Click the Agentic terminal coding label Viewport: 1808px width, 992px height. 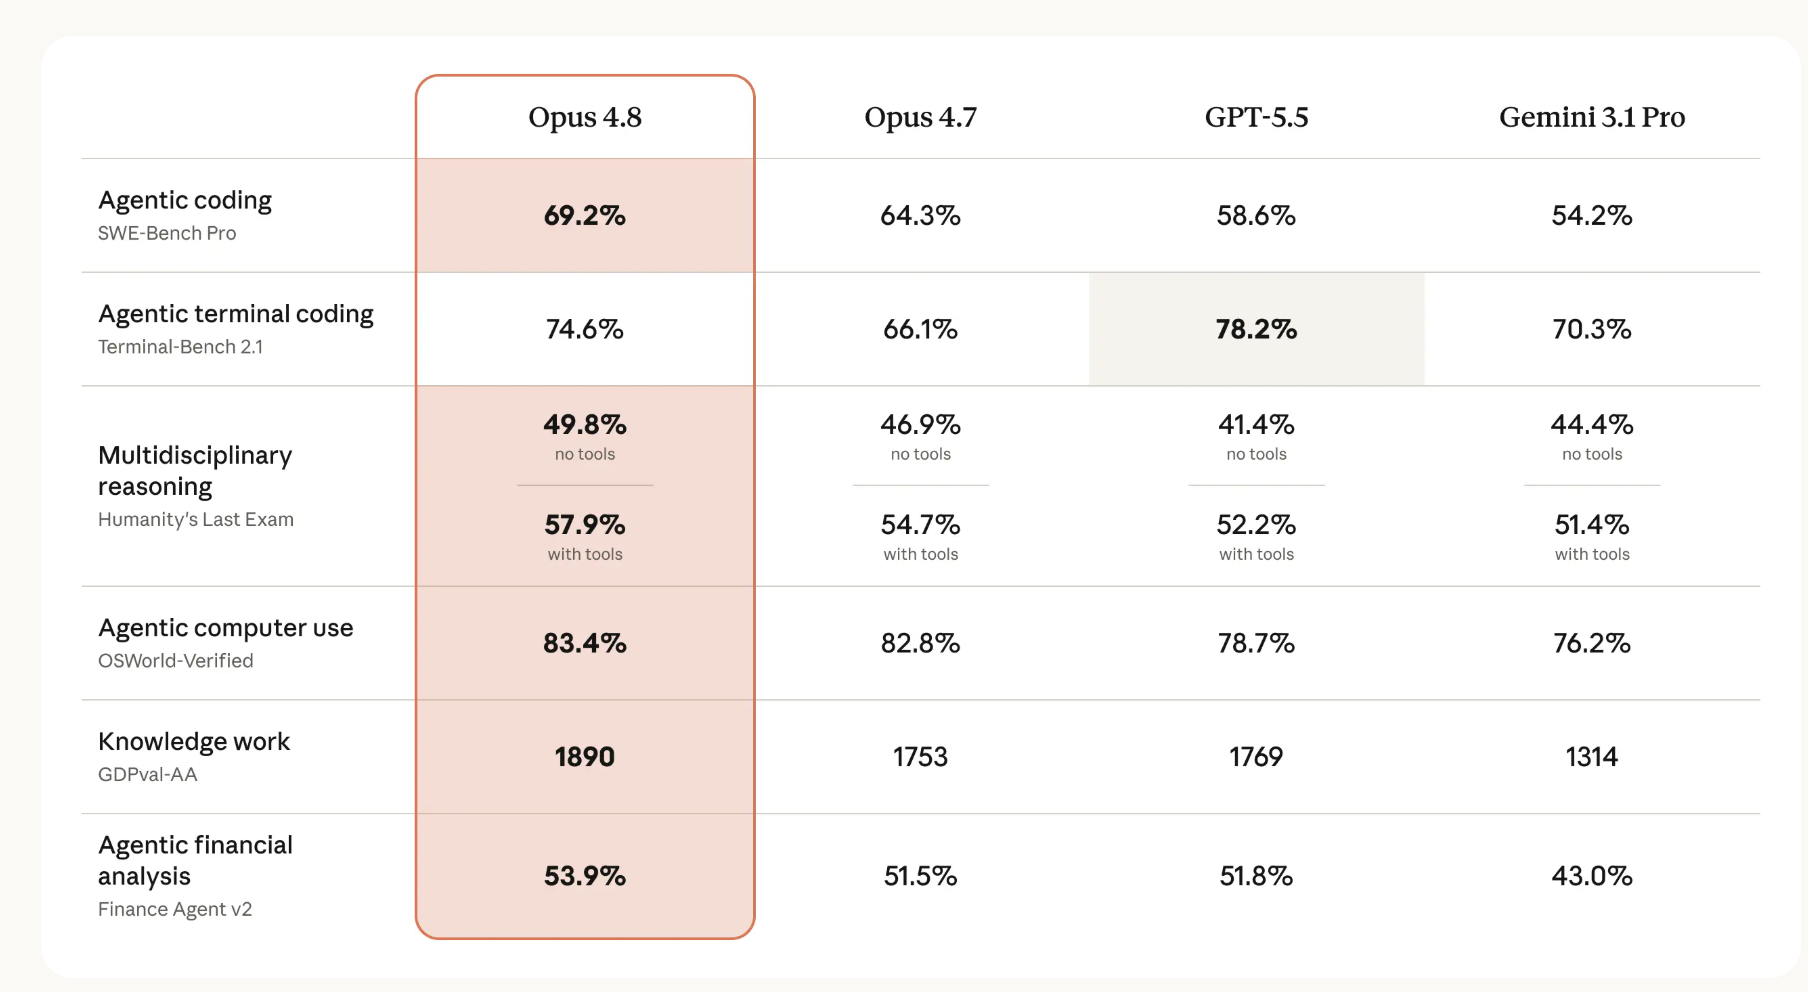[236, 314]
